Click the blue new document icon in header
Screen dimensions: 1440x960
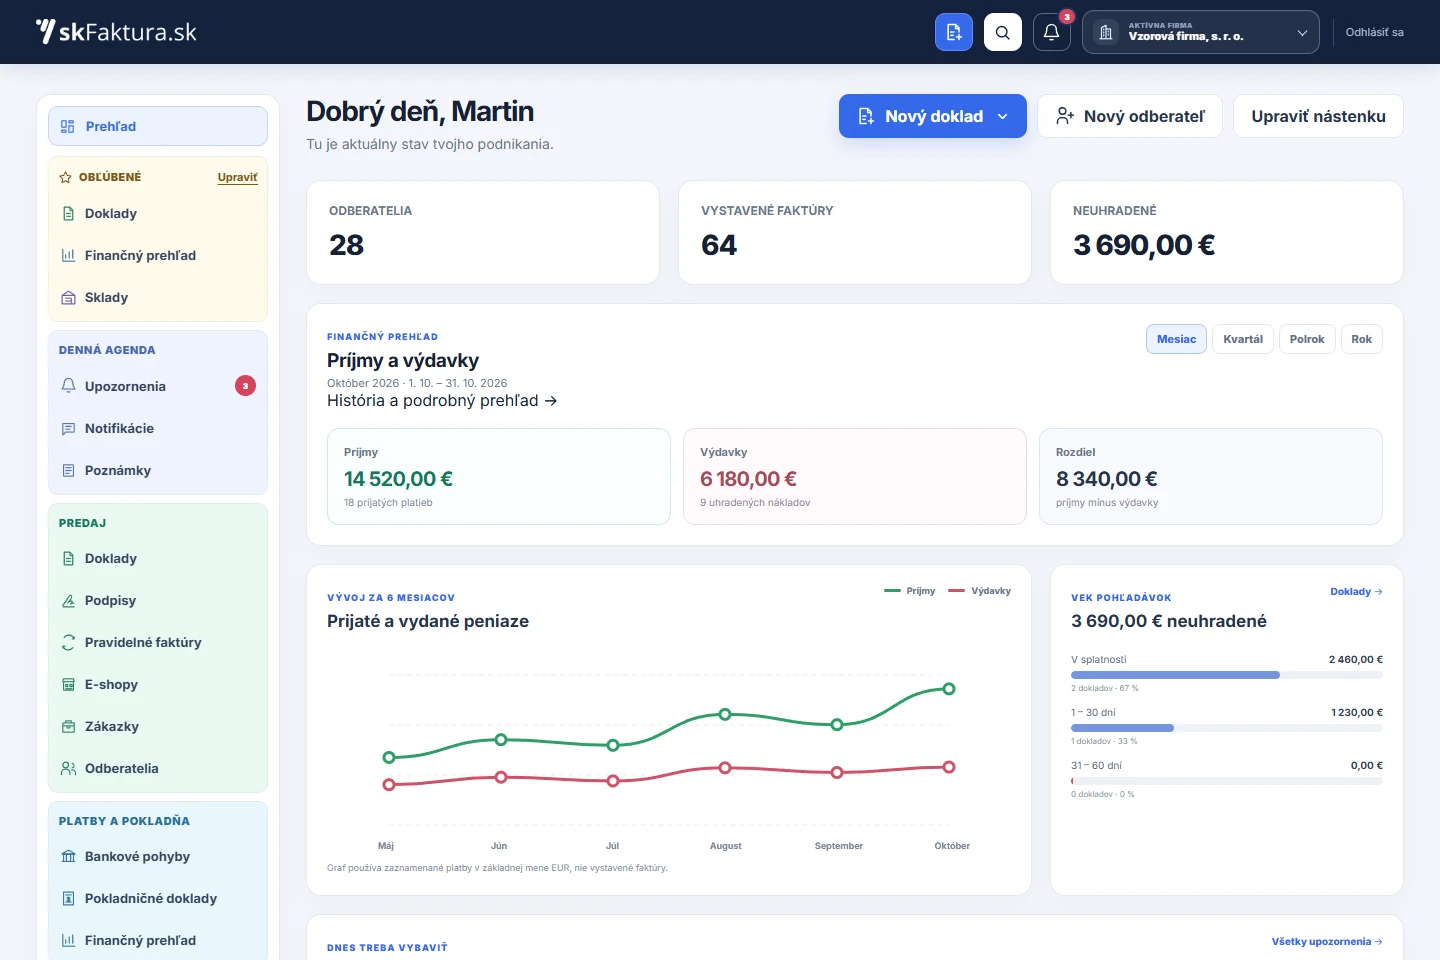(x=953, y=32)
